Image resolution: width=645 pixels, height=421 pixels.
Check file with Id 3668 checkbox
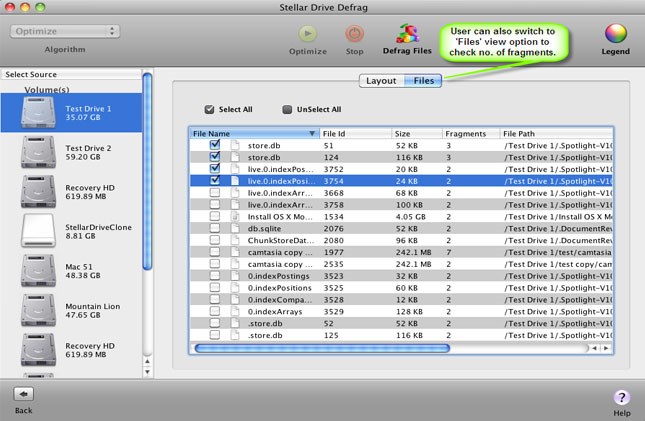[215, 193]
